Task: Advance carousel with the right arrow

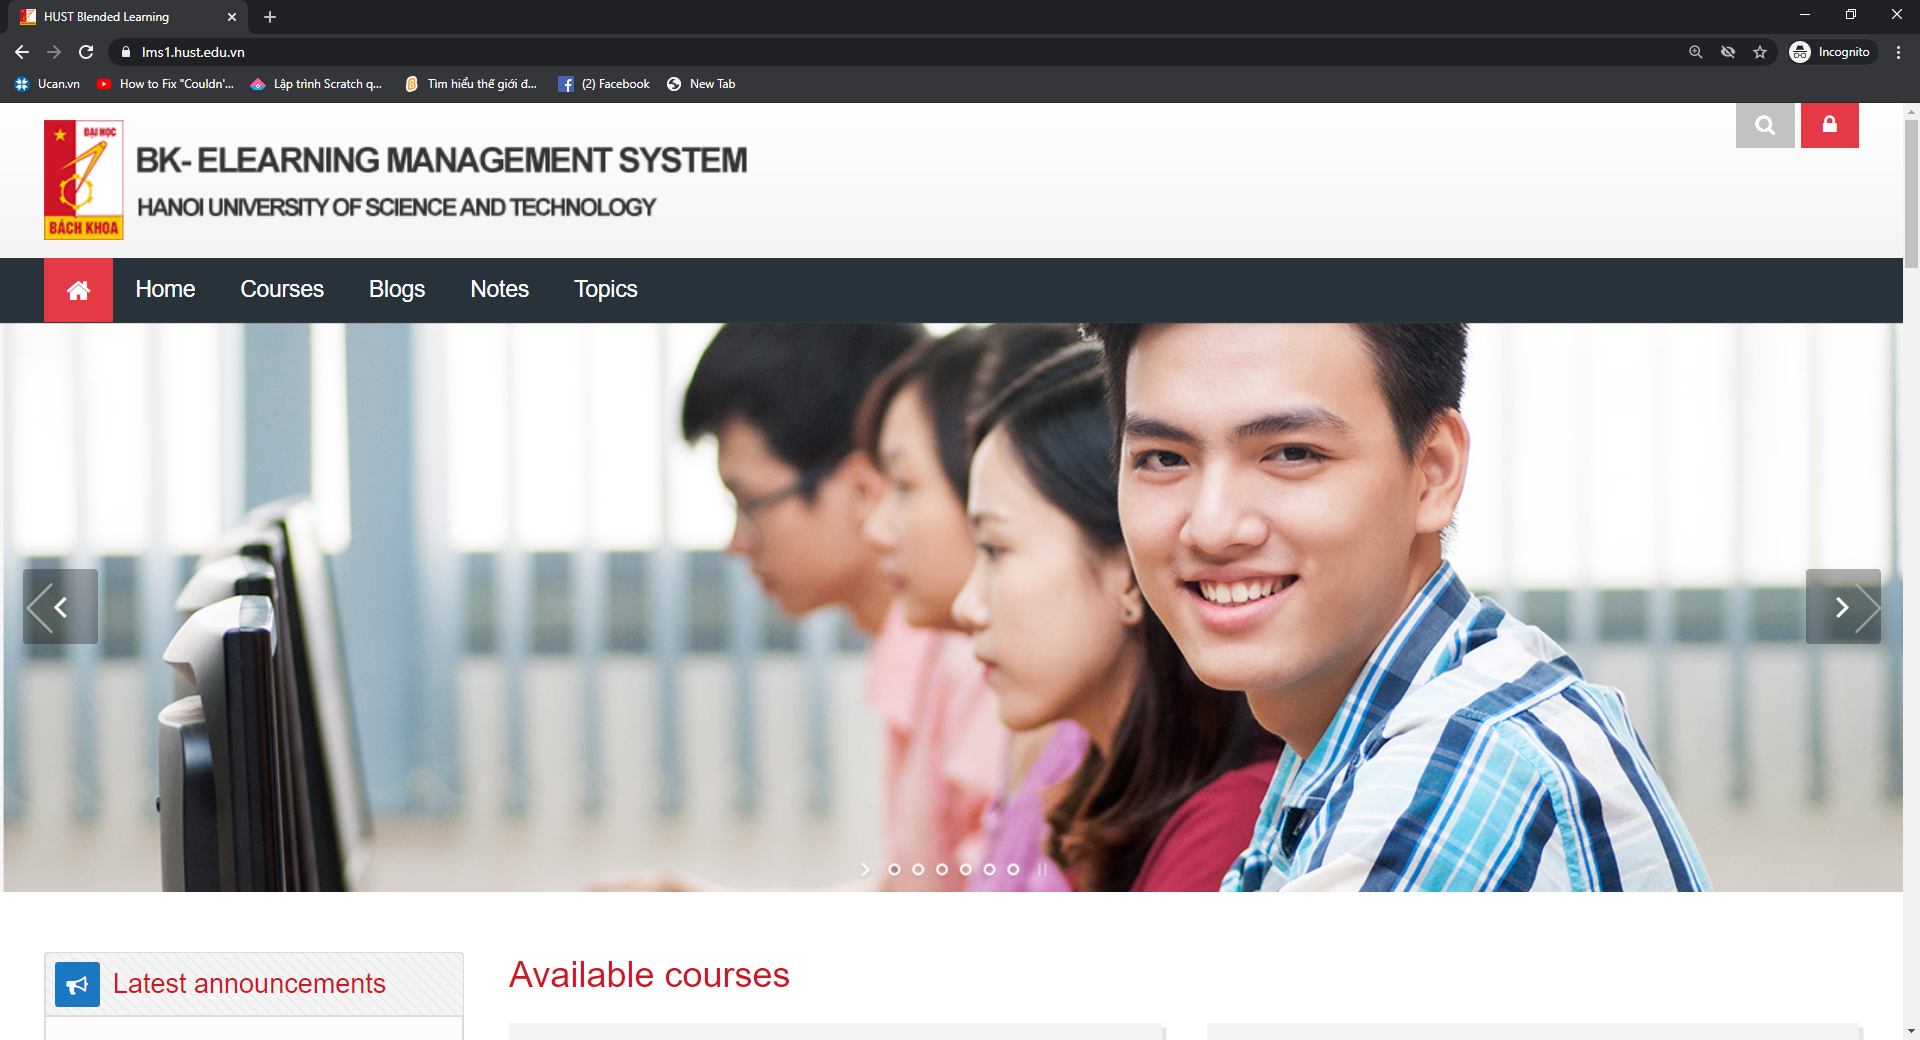Action: 1842,607
